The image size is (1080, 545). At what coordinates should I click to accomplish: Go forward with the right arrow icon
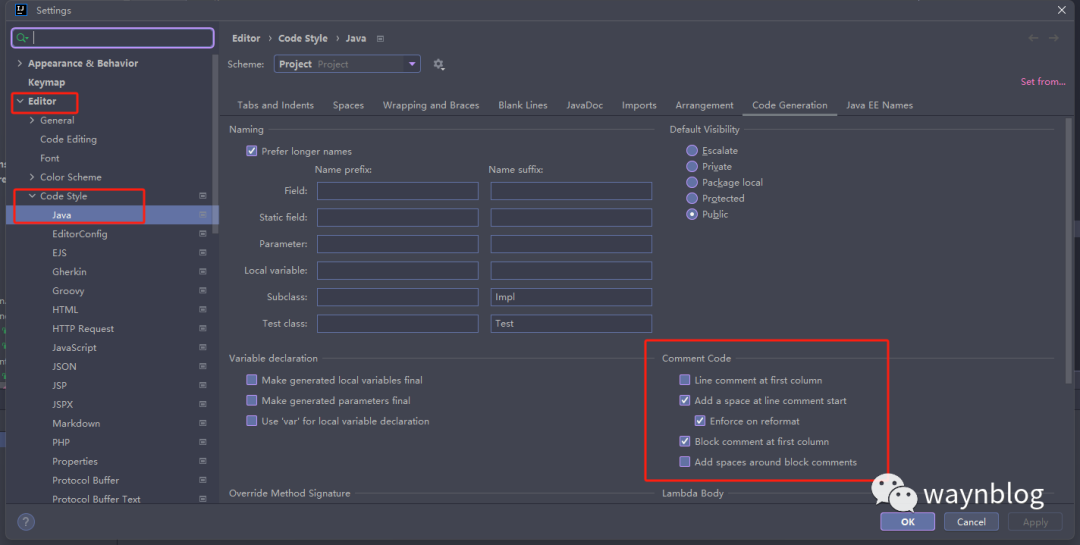[1054, 39]
